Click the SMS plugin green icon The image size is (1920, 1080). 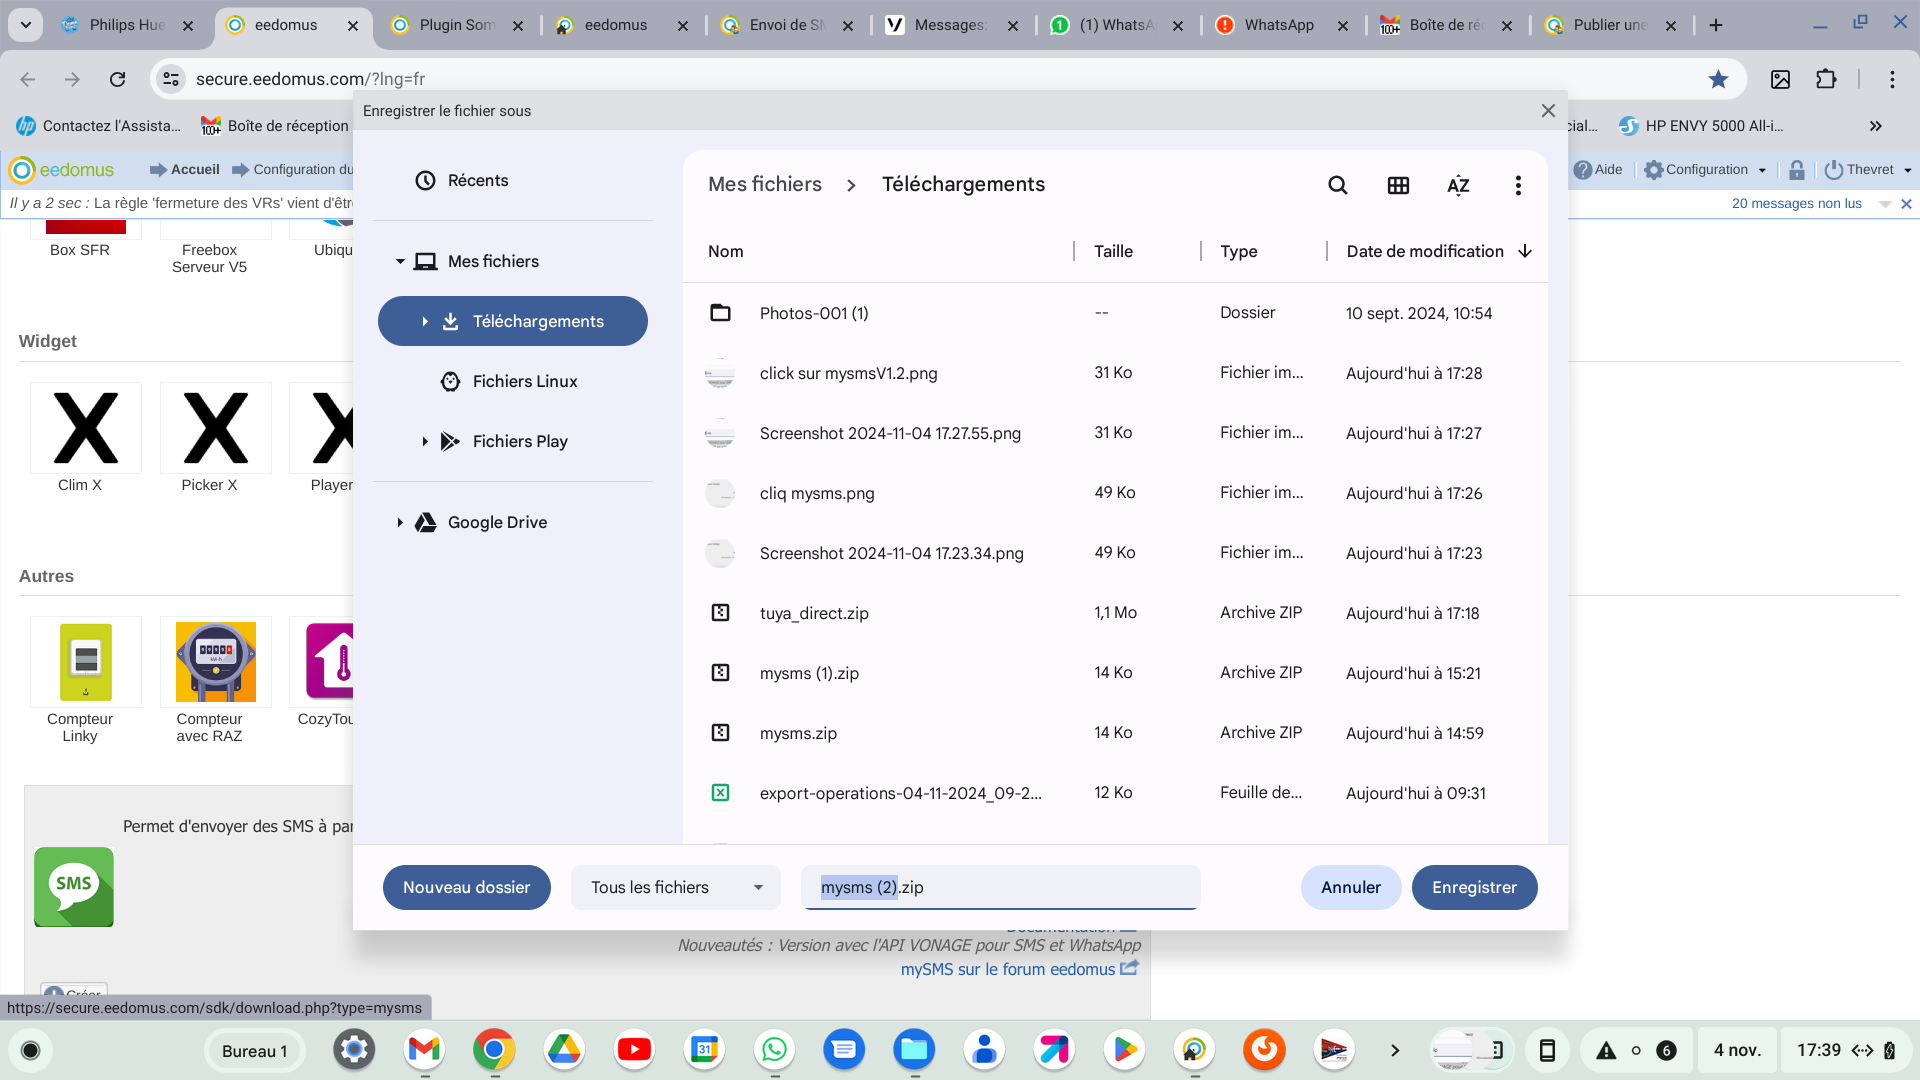pos(74,887)
